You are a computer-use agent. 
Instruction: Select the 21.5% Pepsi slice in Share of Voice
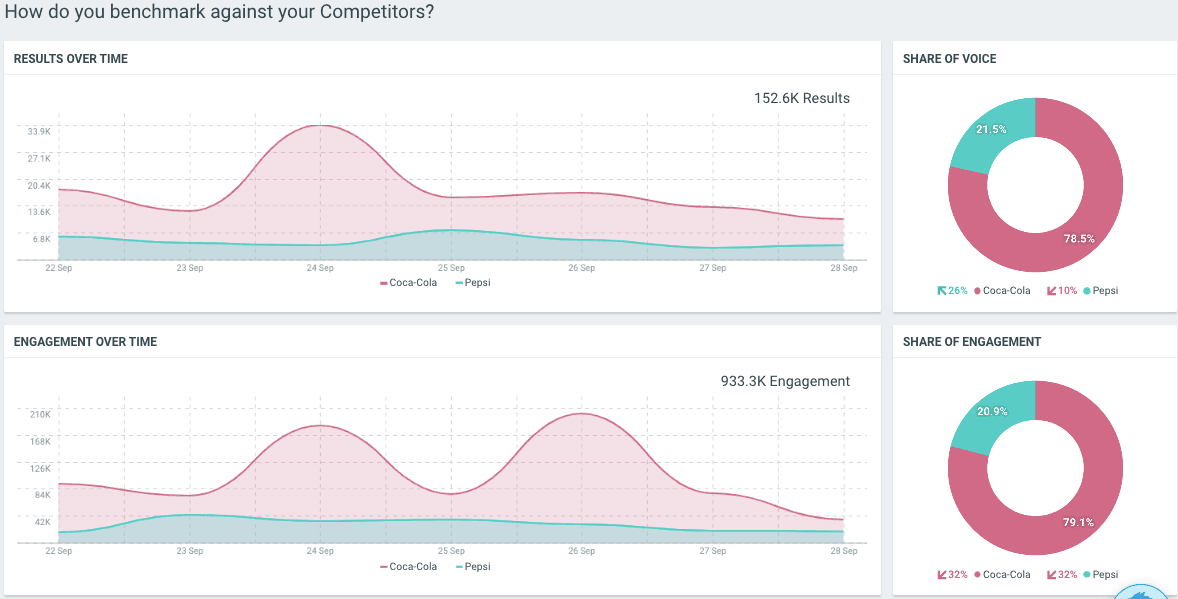(992, 131)
